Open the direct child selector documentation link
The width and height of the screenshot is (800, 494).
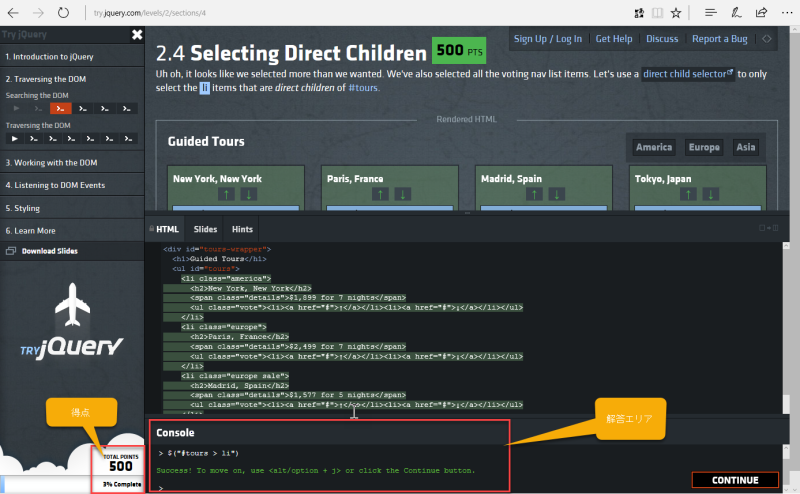688,74
